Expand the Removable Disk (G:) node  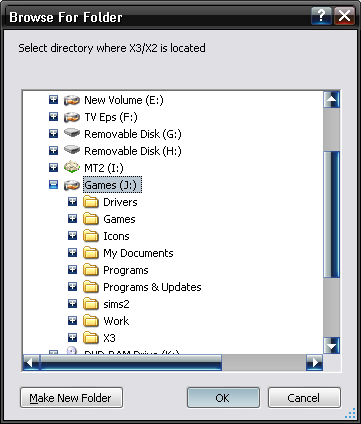click(53, 134)
